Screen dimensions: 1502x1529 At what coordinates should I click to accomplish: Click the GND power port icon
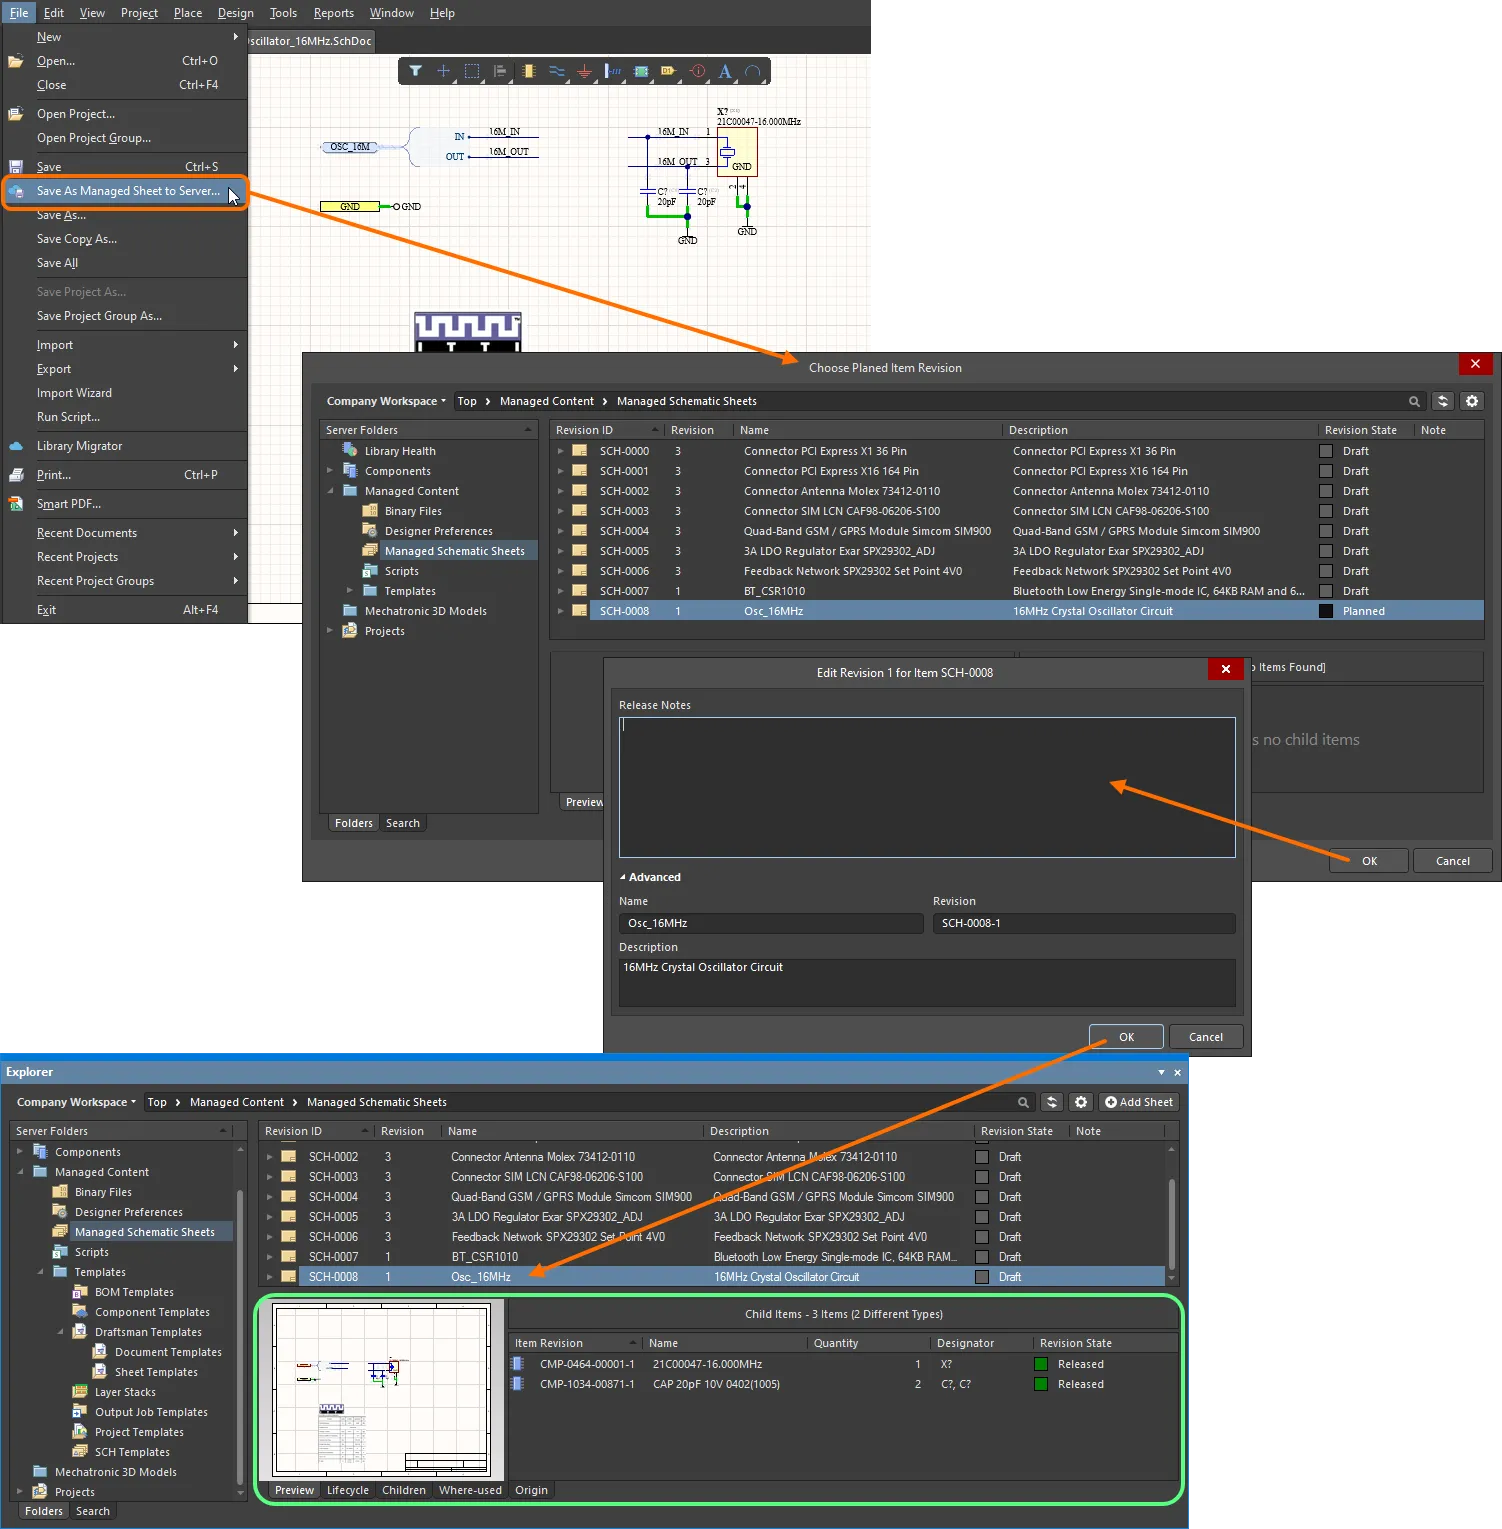(x=585, y=71)
